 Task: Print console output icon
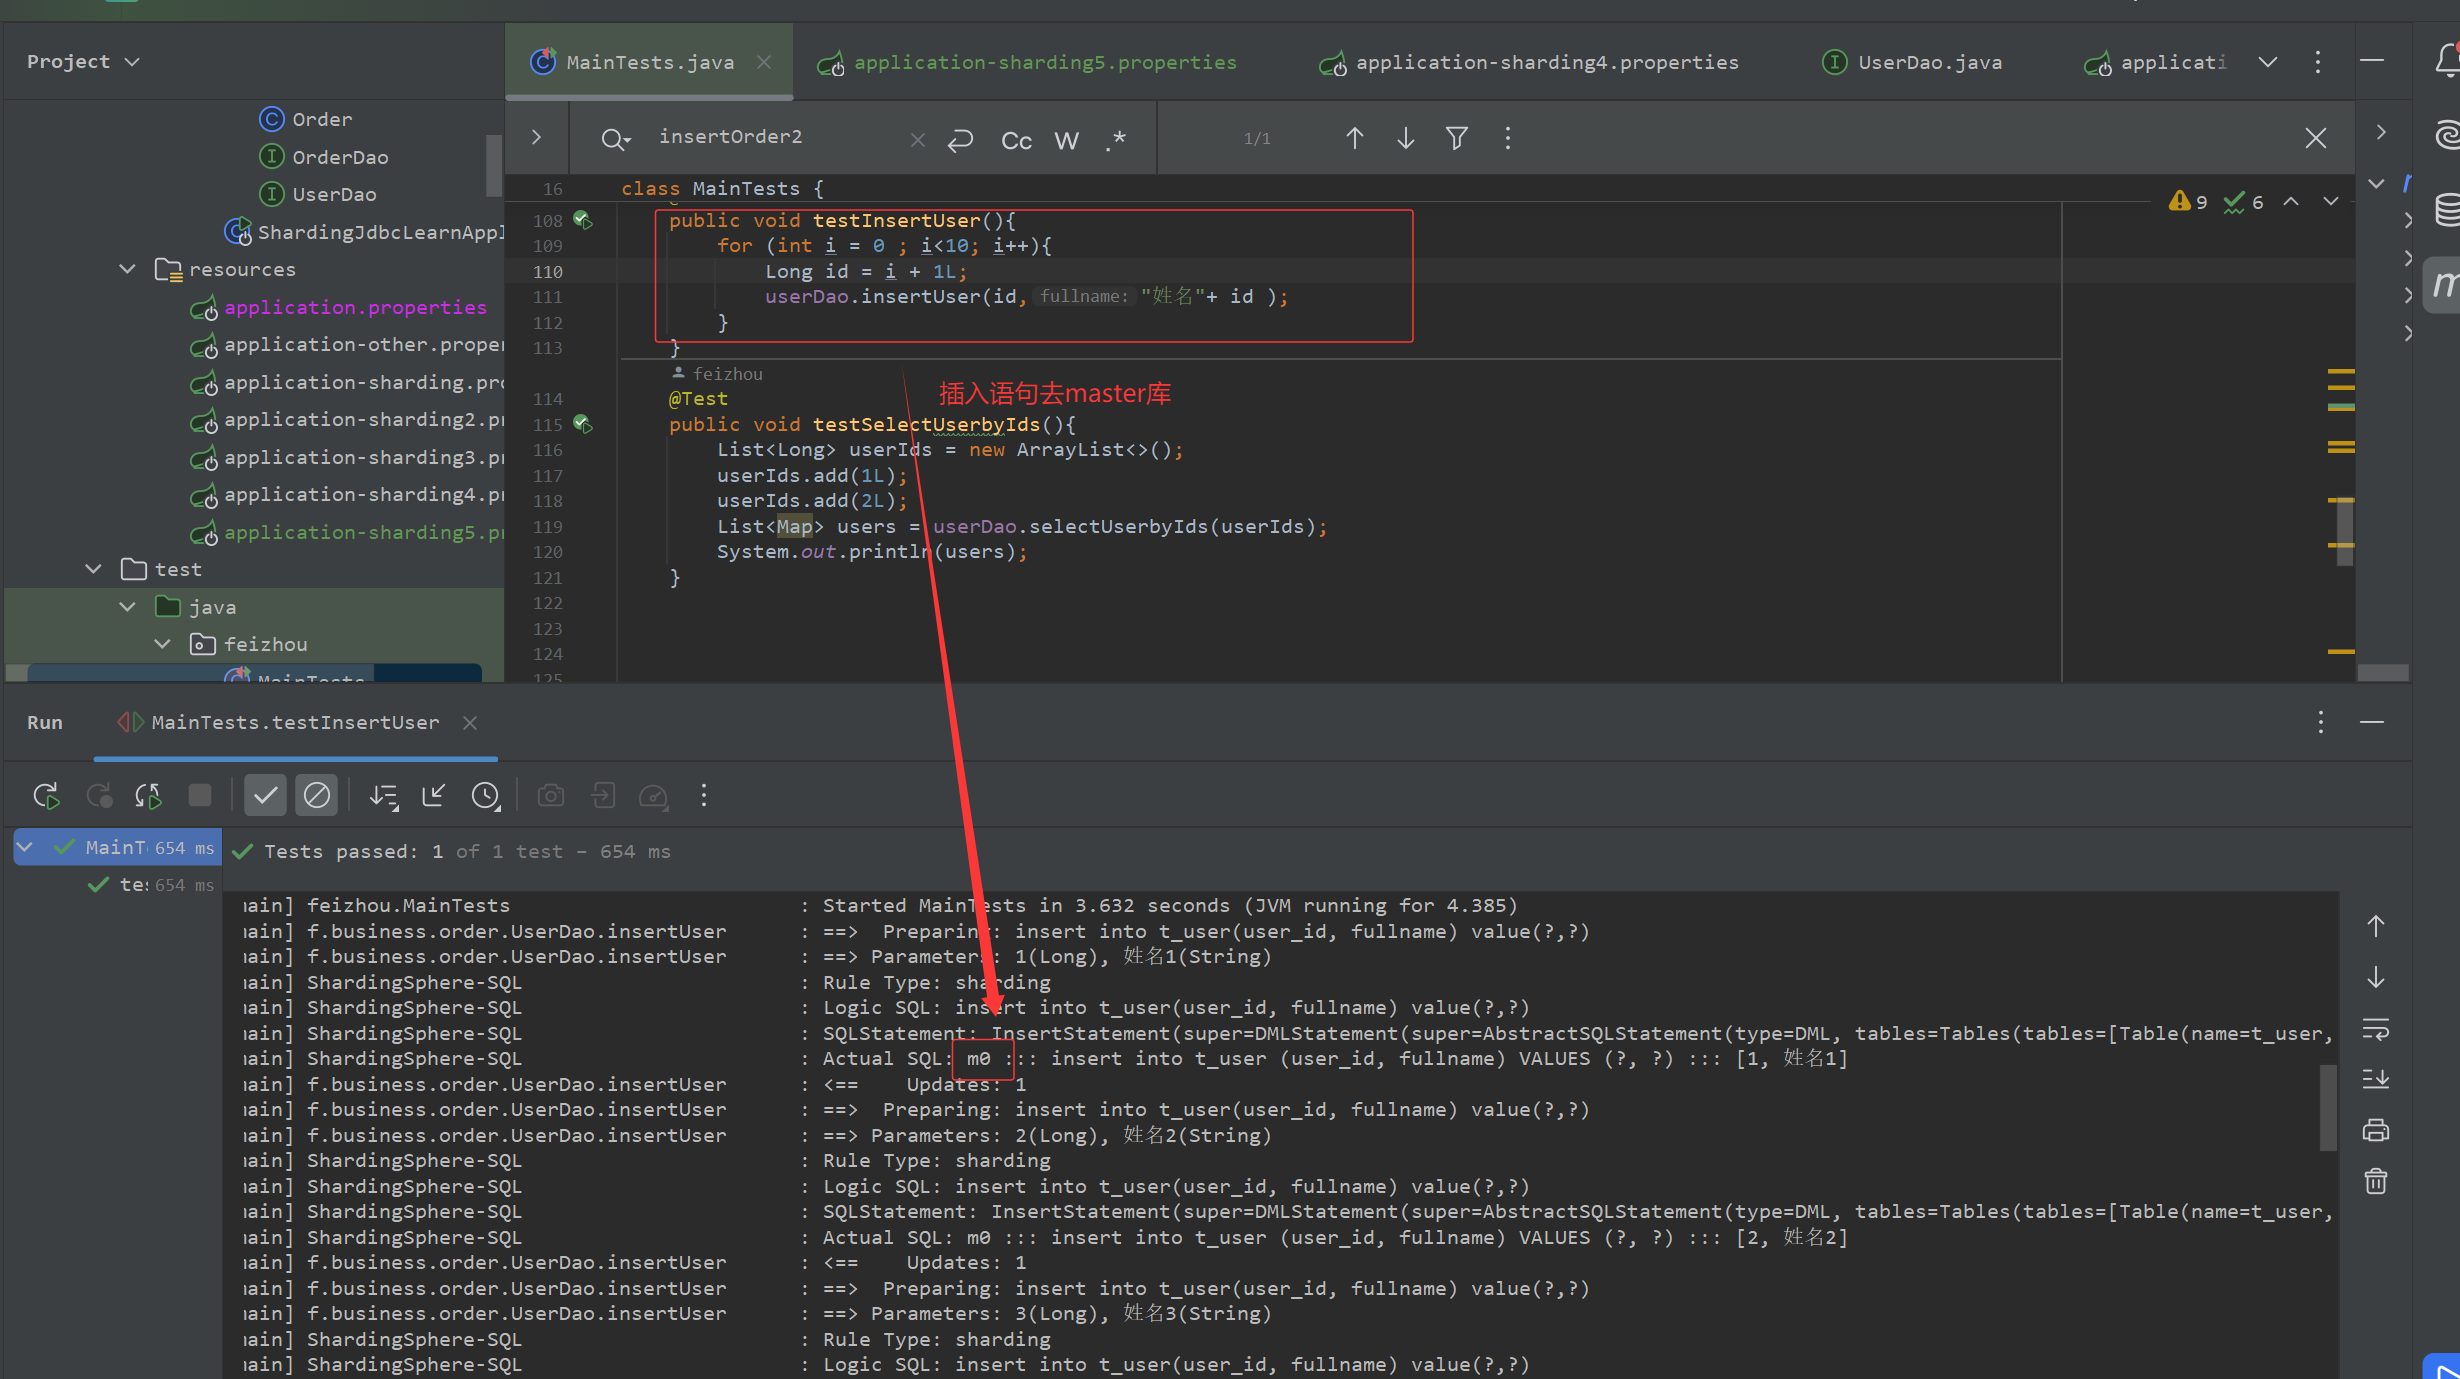(2376, 1130)
